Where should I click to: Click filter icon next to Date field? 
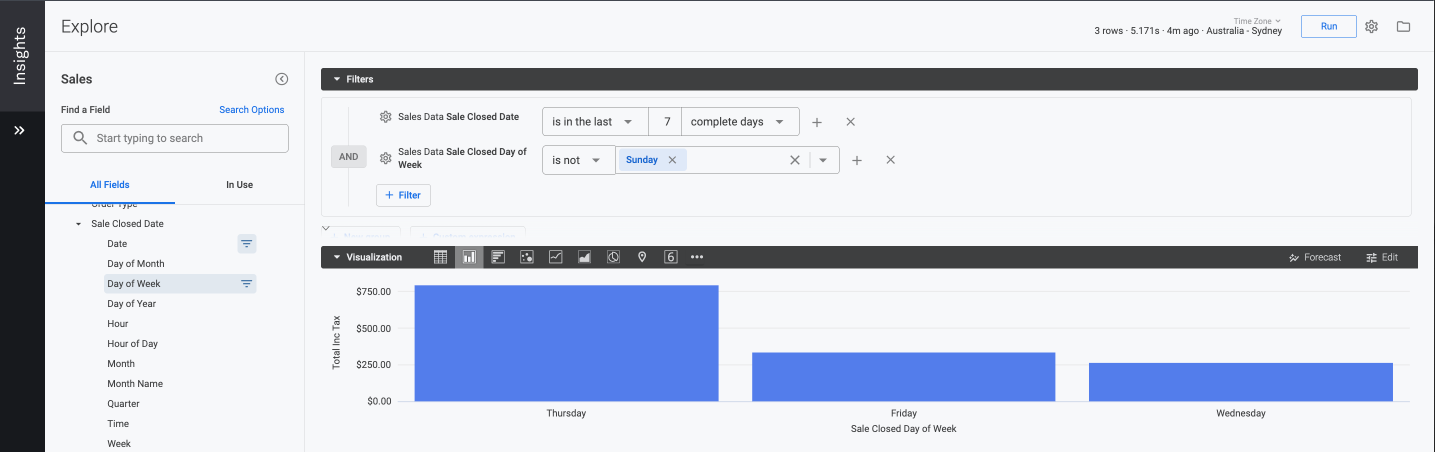tap(247, 243)
